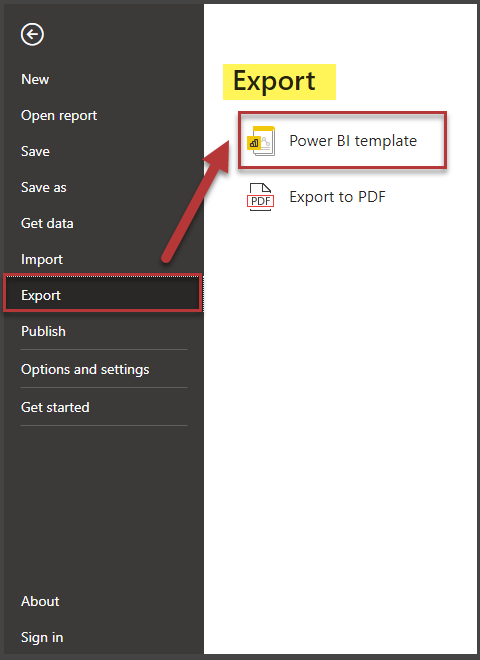Viewport: 480px width, 660px height.
Task: Open the About entry
Action: [x=40, y=601]
